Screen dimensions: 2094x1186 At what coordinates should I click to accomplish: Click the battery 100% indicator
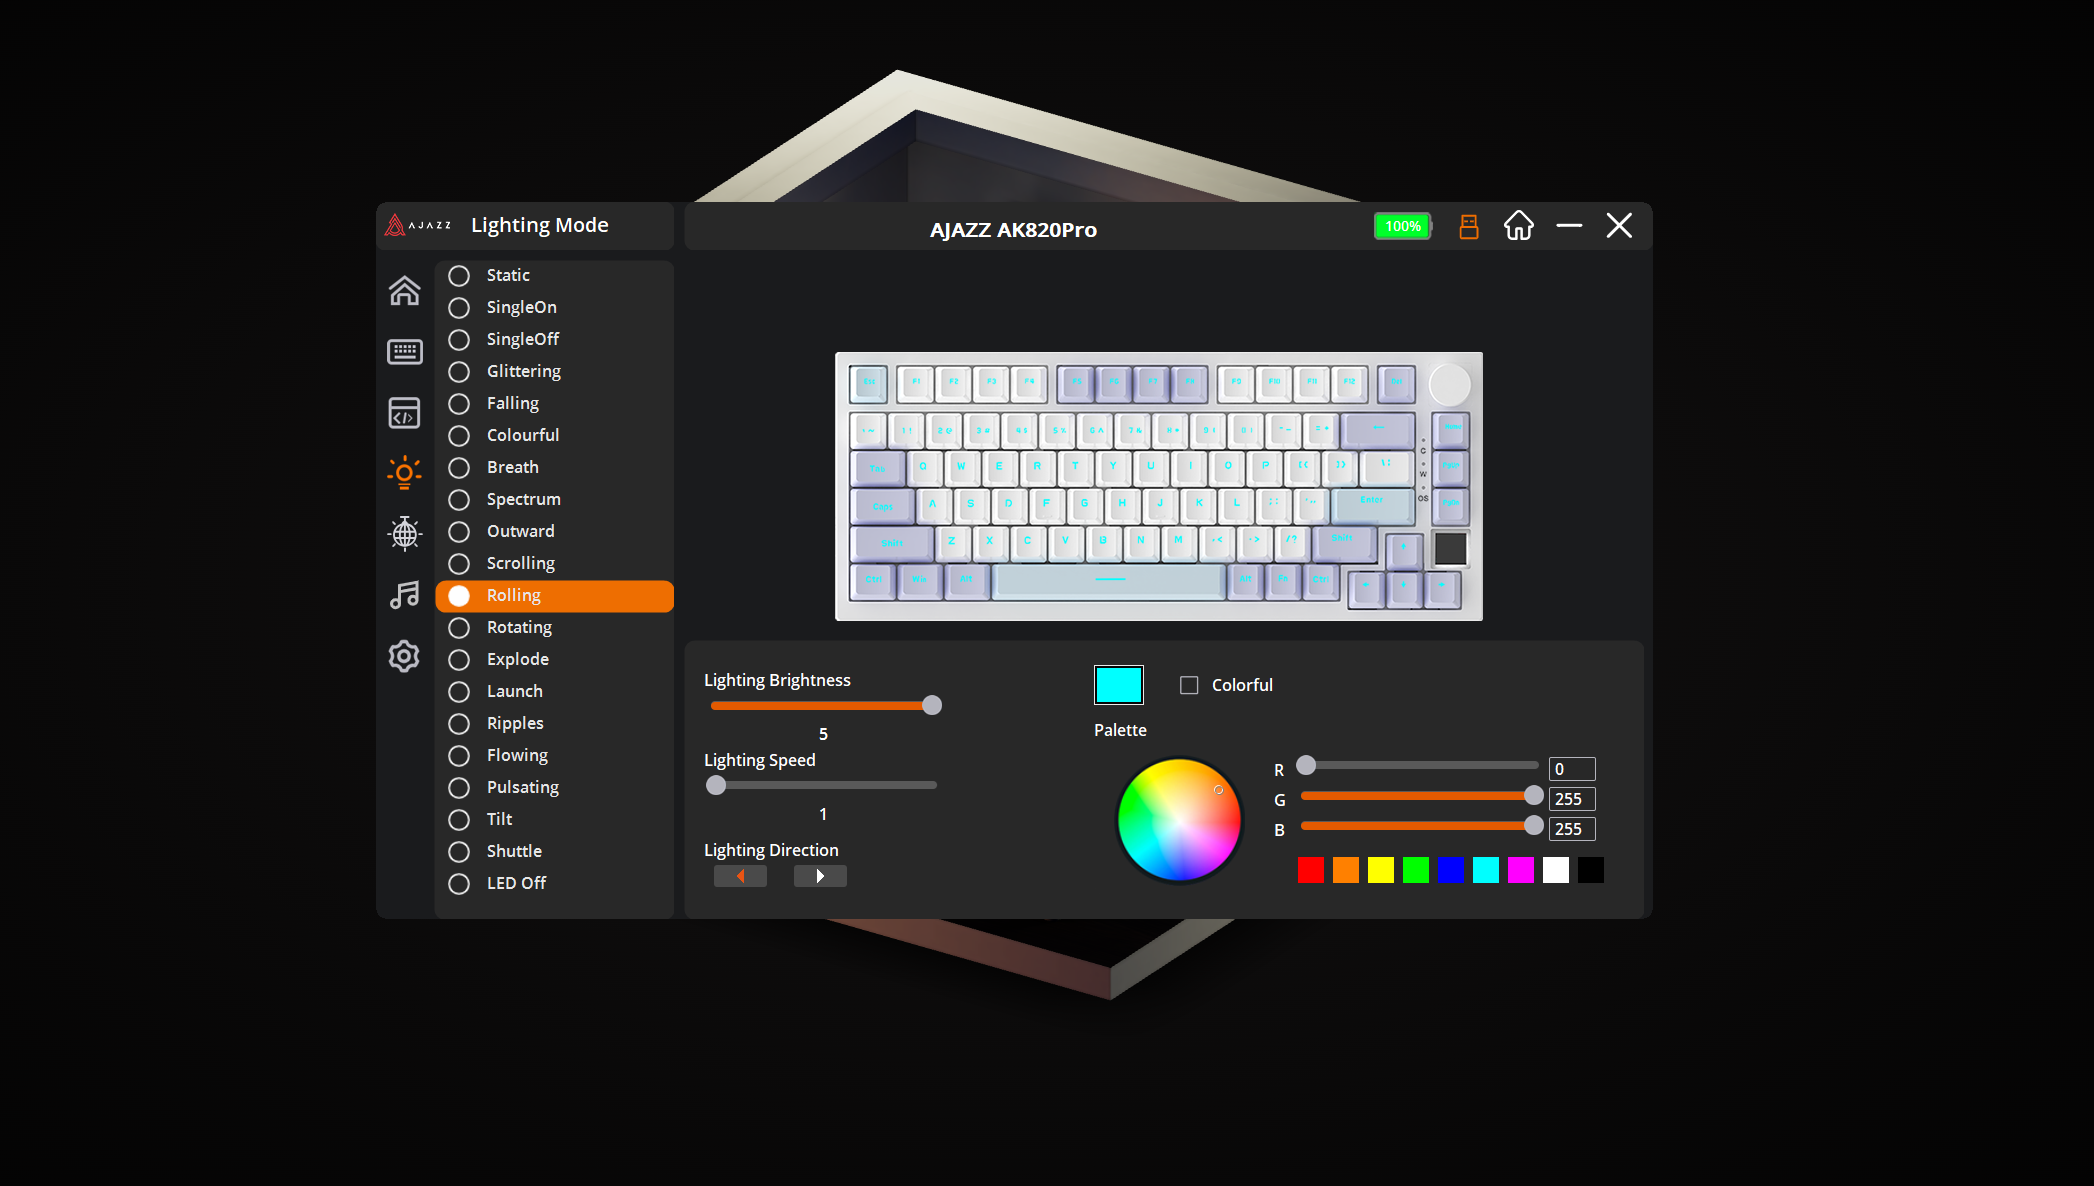tap(1403, 226)
